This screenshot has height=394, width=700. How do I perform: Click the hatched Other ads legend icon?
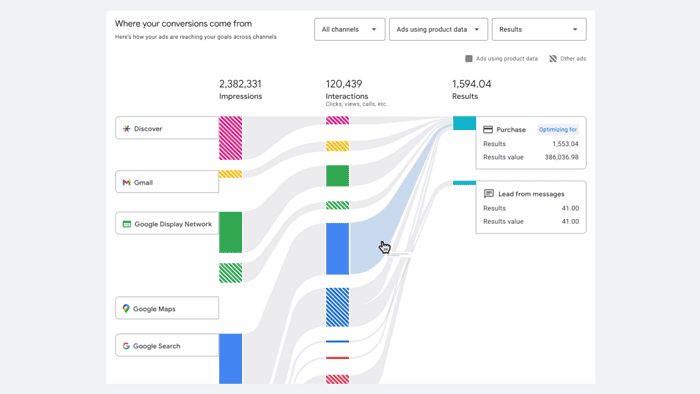[553, 58]
